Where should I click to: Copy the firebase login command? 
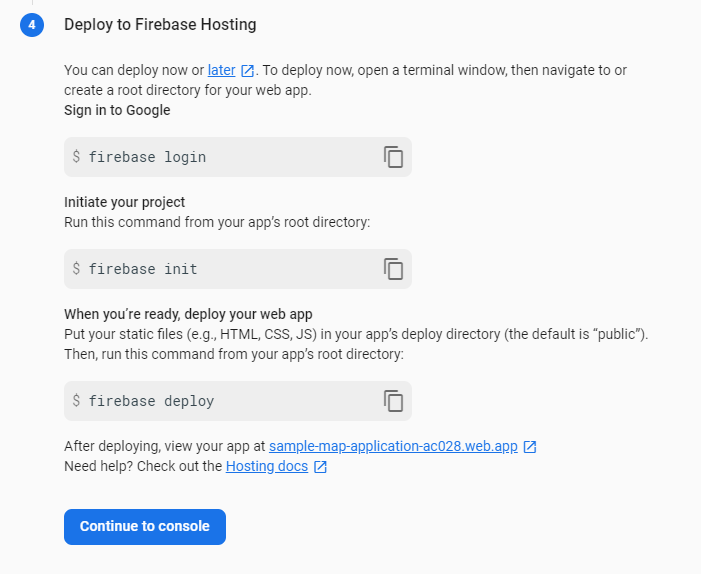[394, 157]
